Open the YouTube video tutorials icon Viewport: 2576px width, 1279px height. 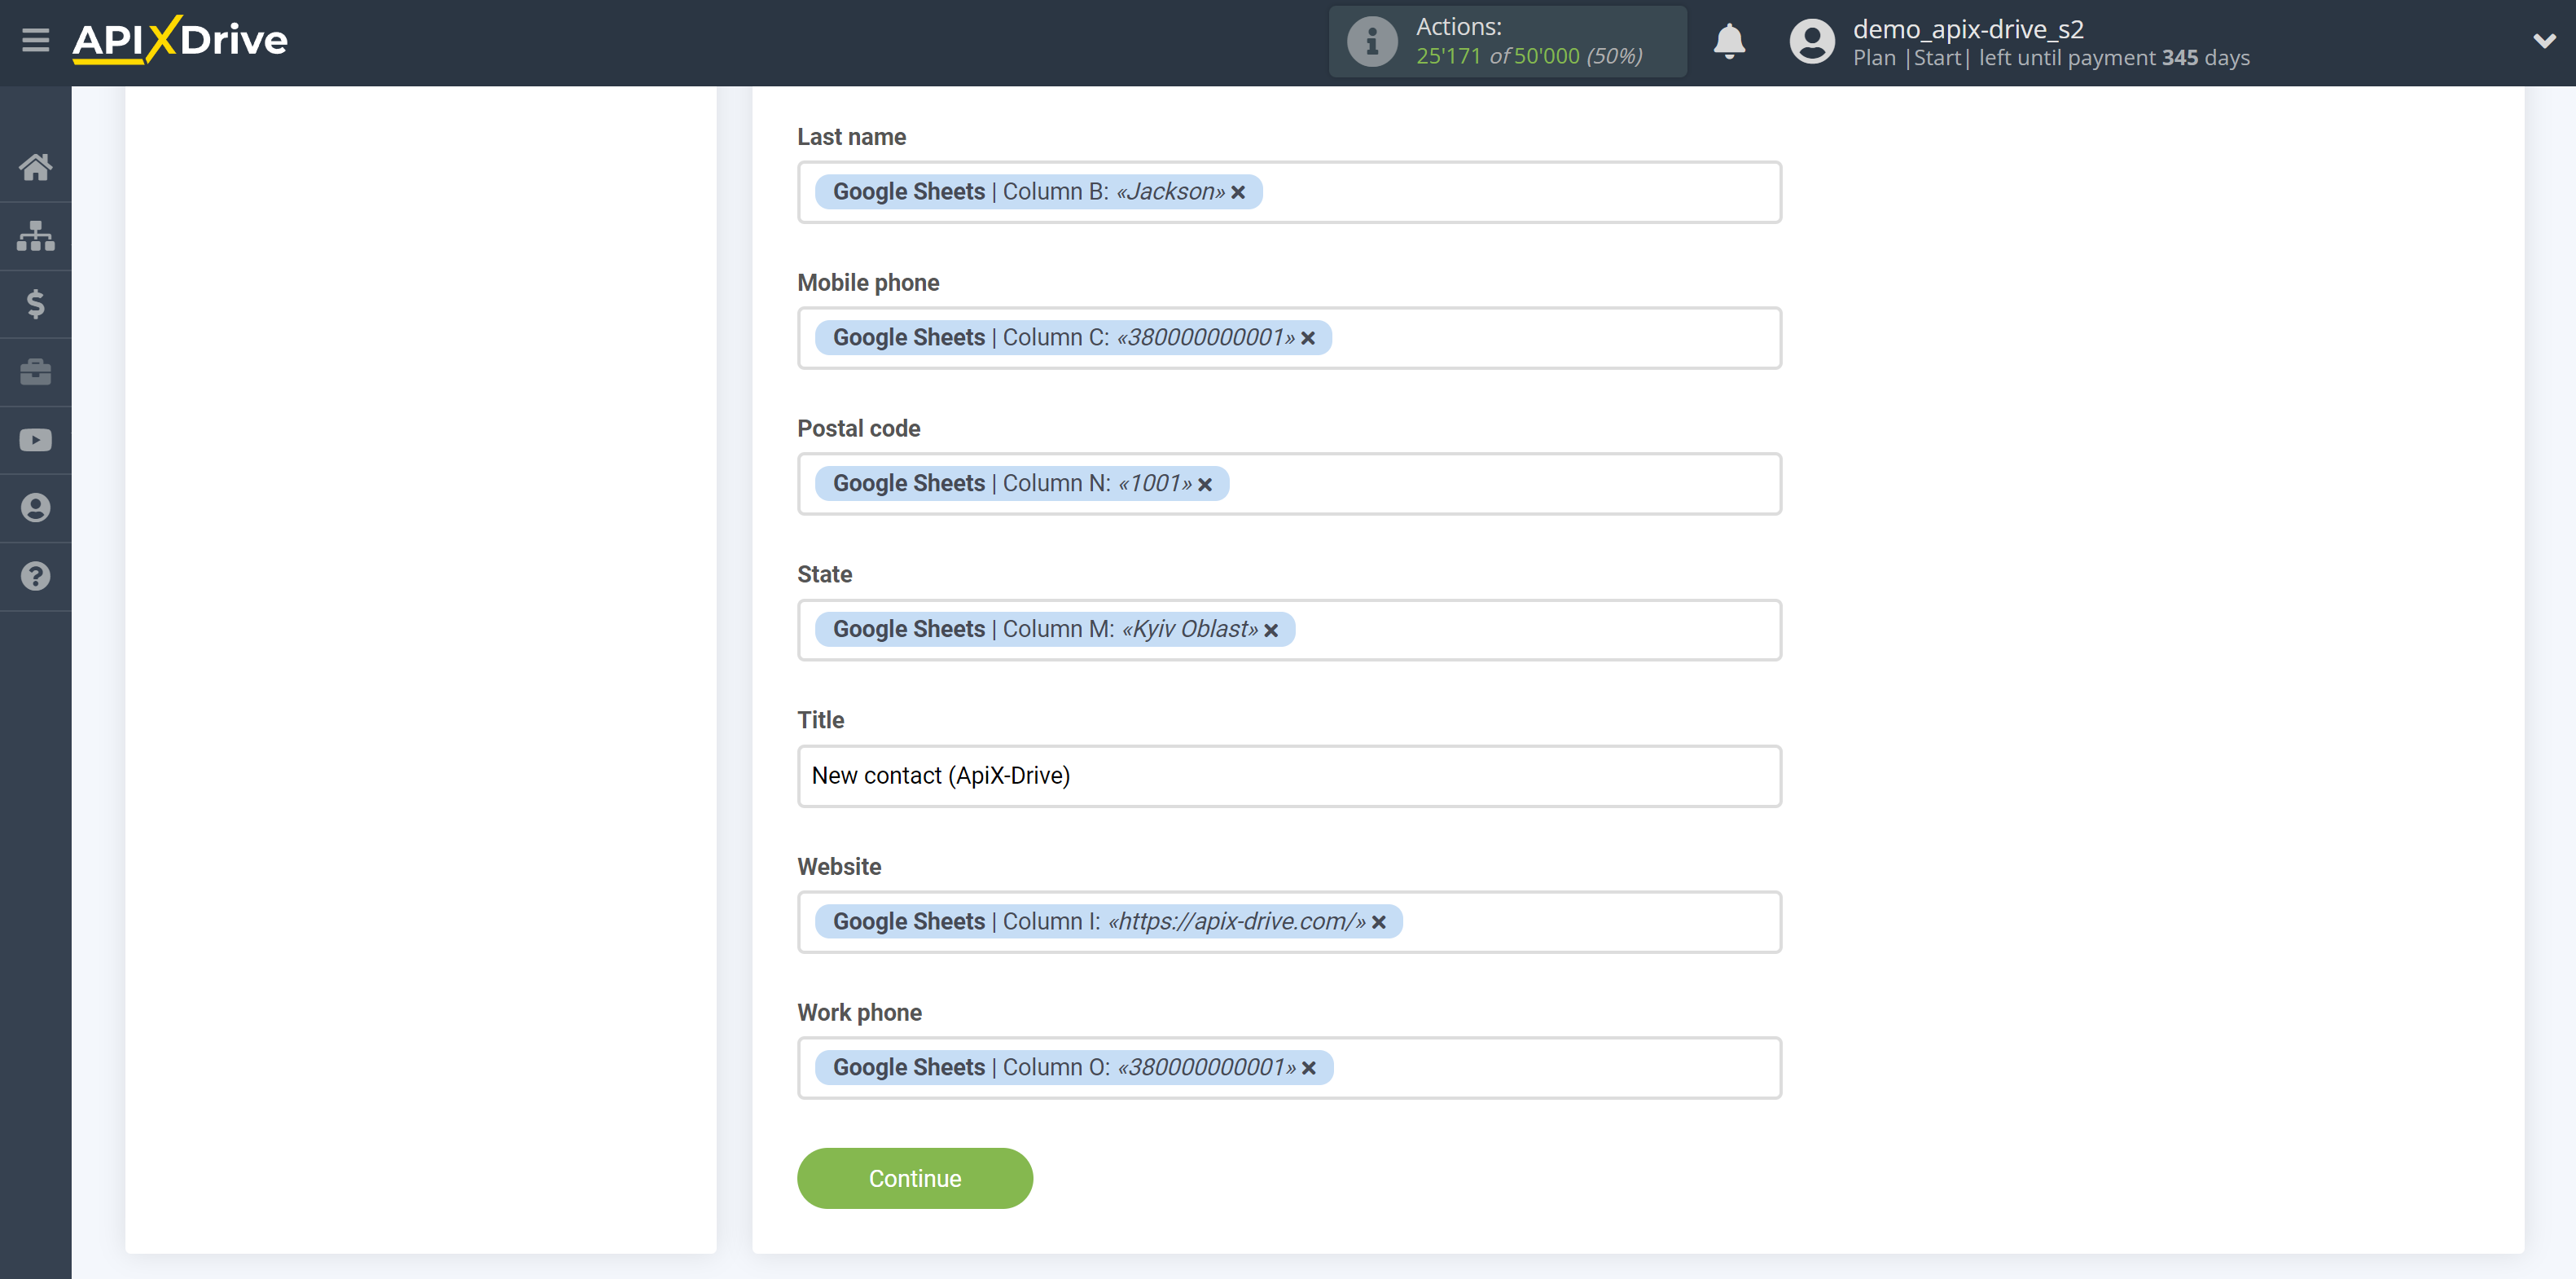(x=36, y=440)
